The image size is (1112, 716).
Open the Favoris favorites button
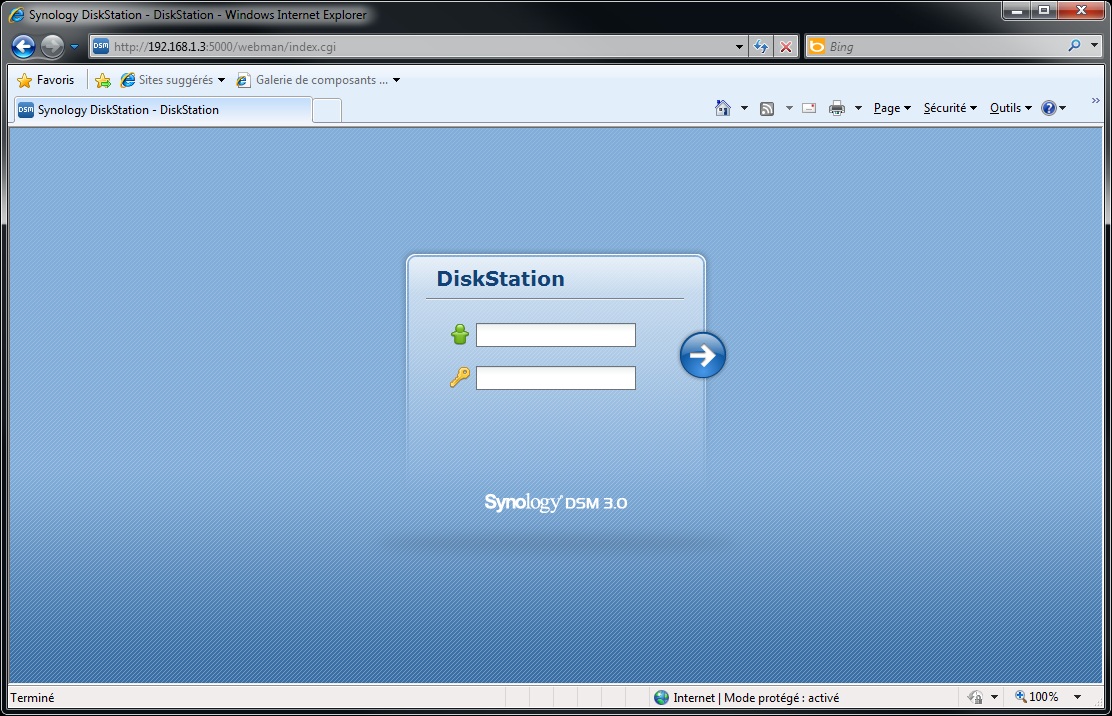(x=45, y=80)
